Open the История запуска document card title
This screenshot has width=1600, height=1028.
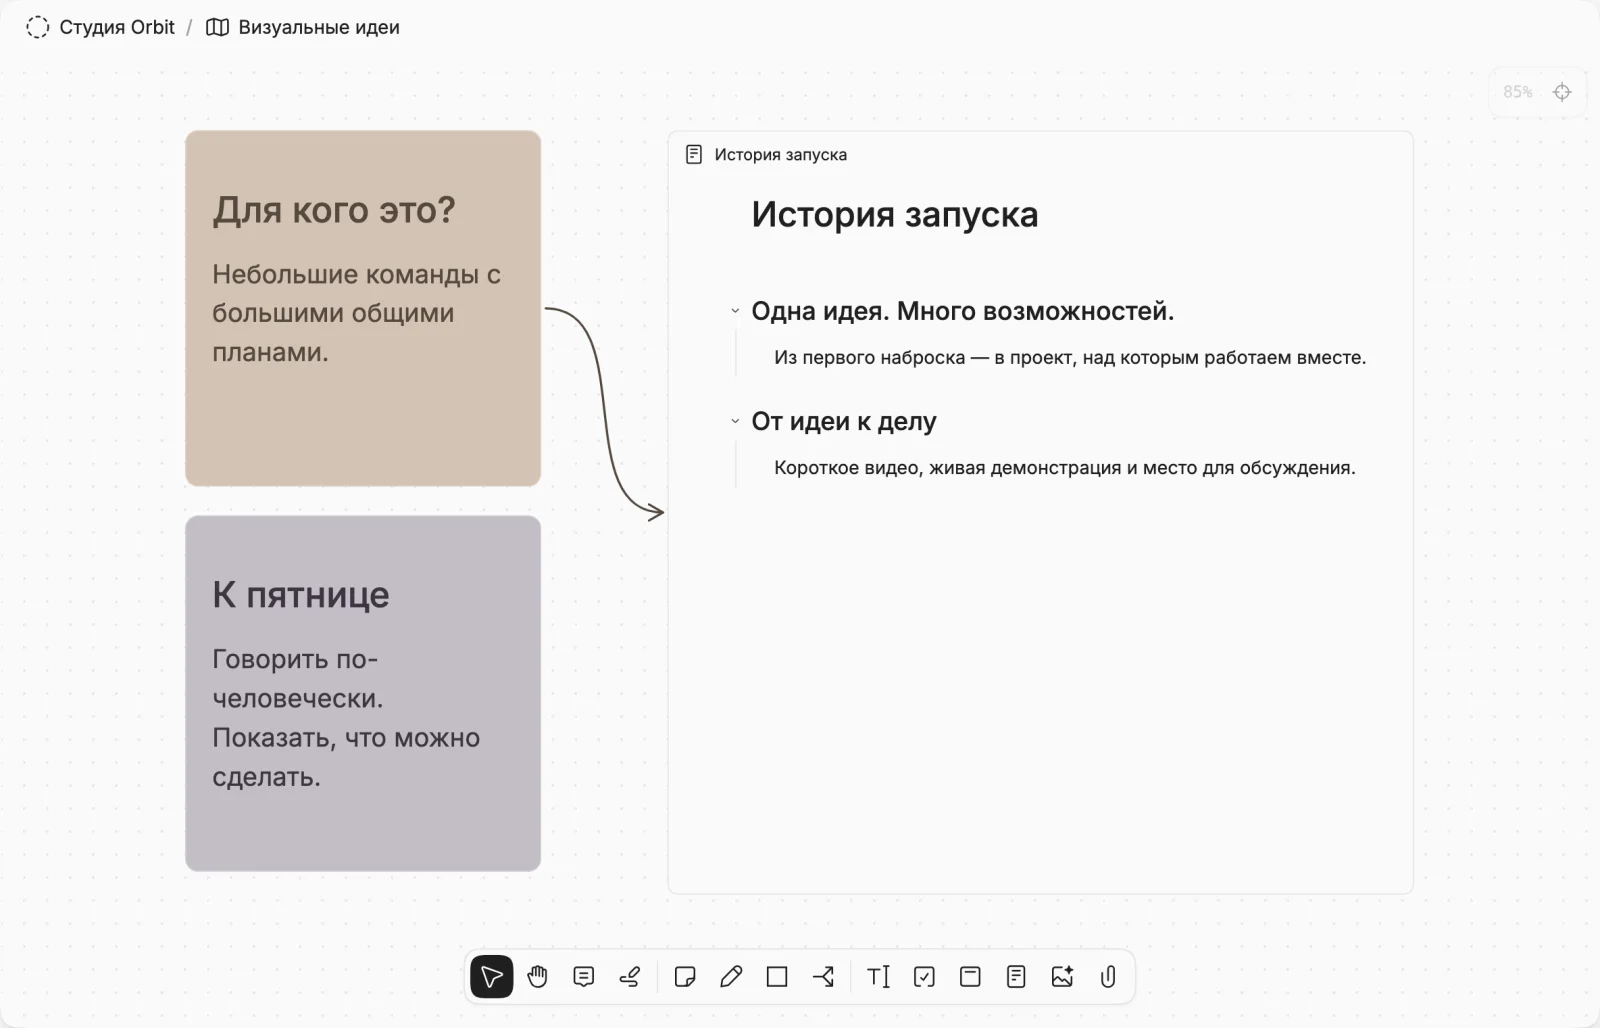[x=781, y=154]
